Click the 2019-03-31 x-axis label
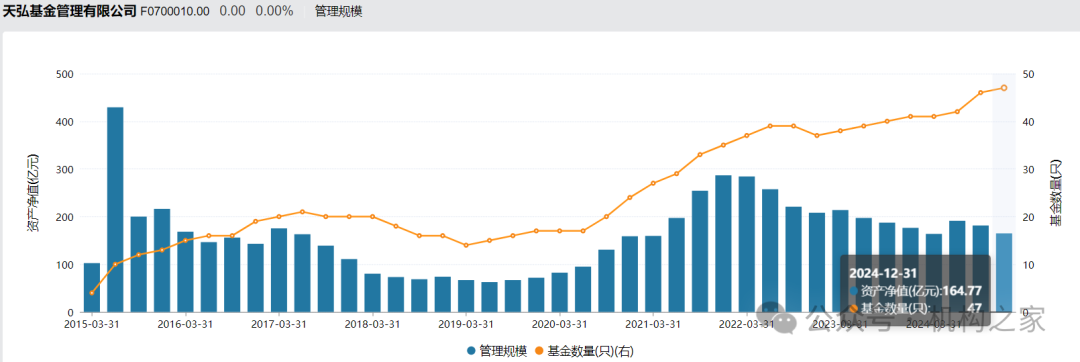 pos(466,323)
